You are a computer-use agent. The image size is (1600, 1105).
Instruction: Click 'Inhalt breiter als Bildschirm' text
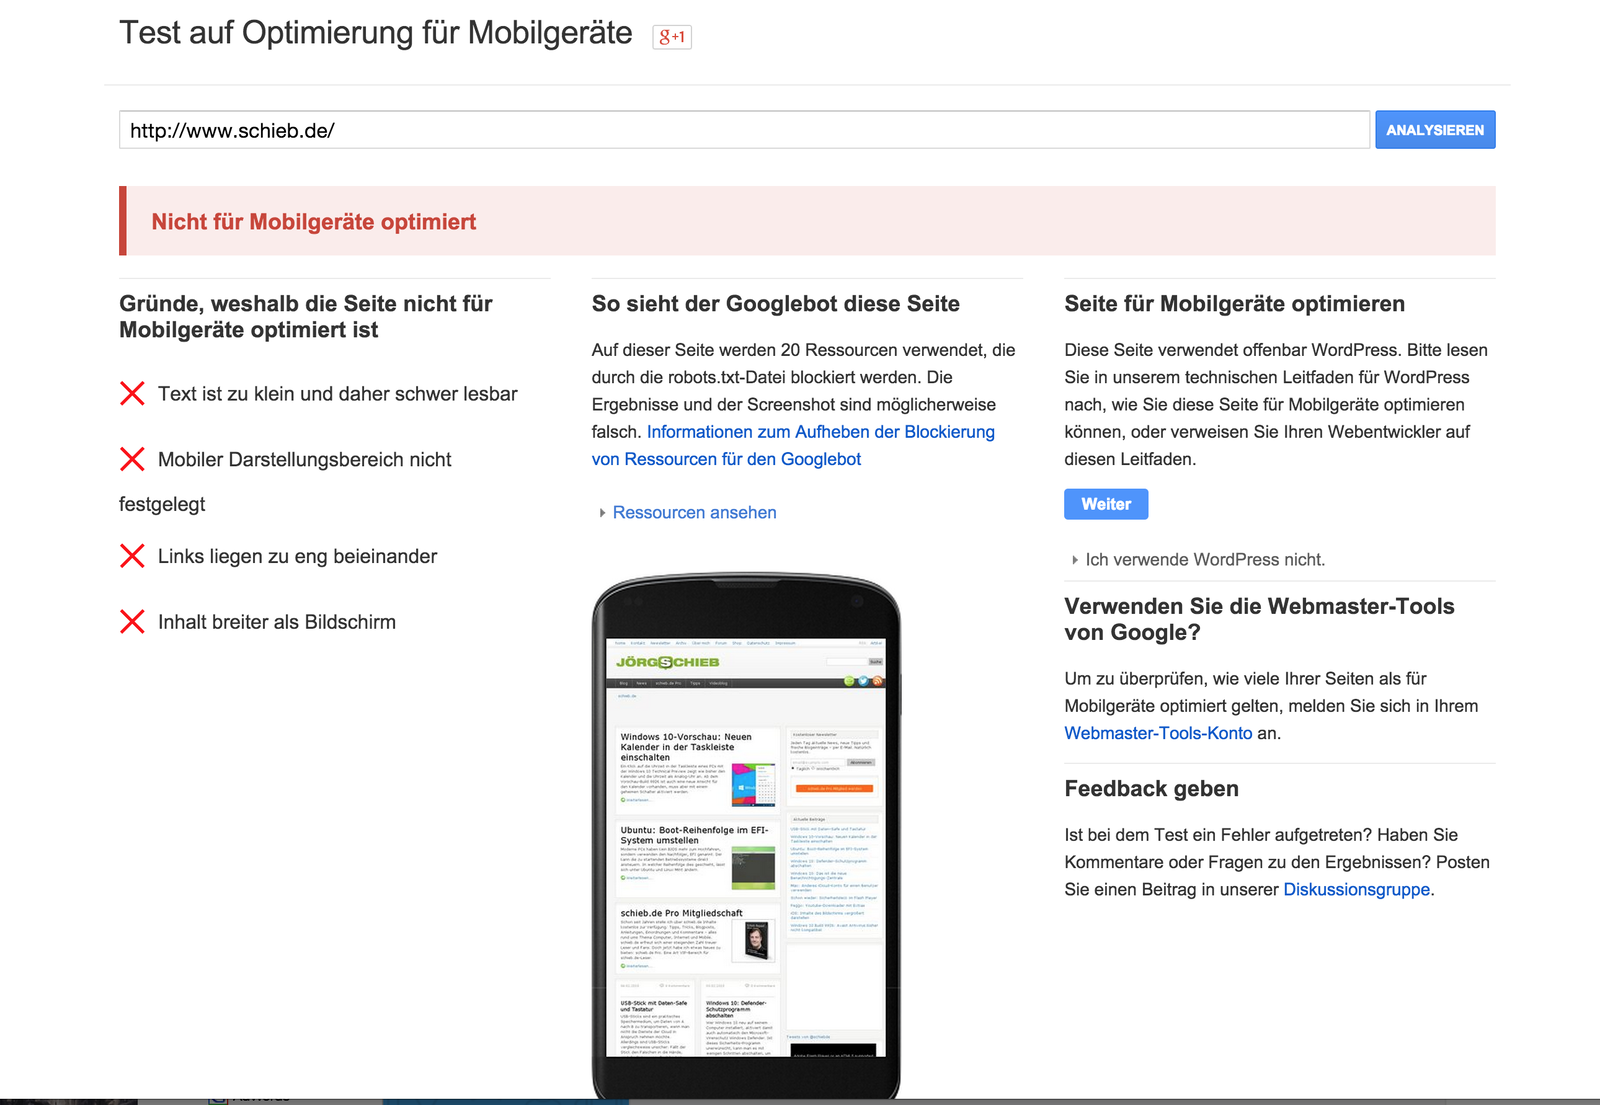tap(277, 622)
